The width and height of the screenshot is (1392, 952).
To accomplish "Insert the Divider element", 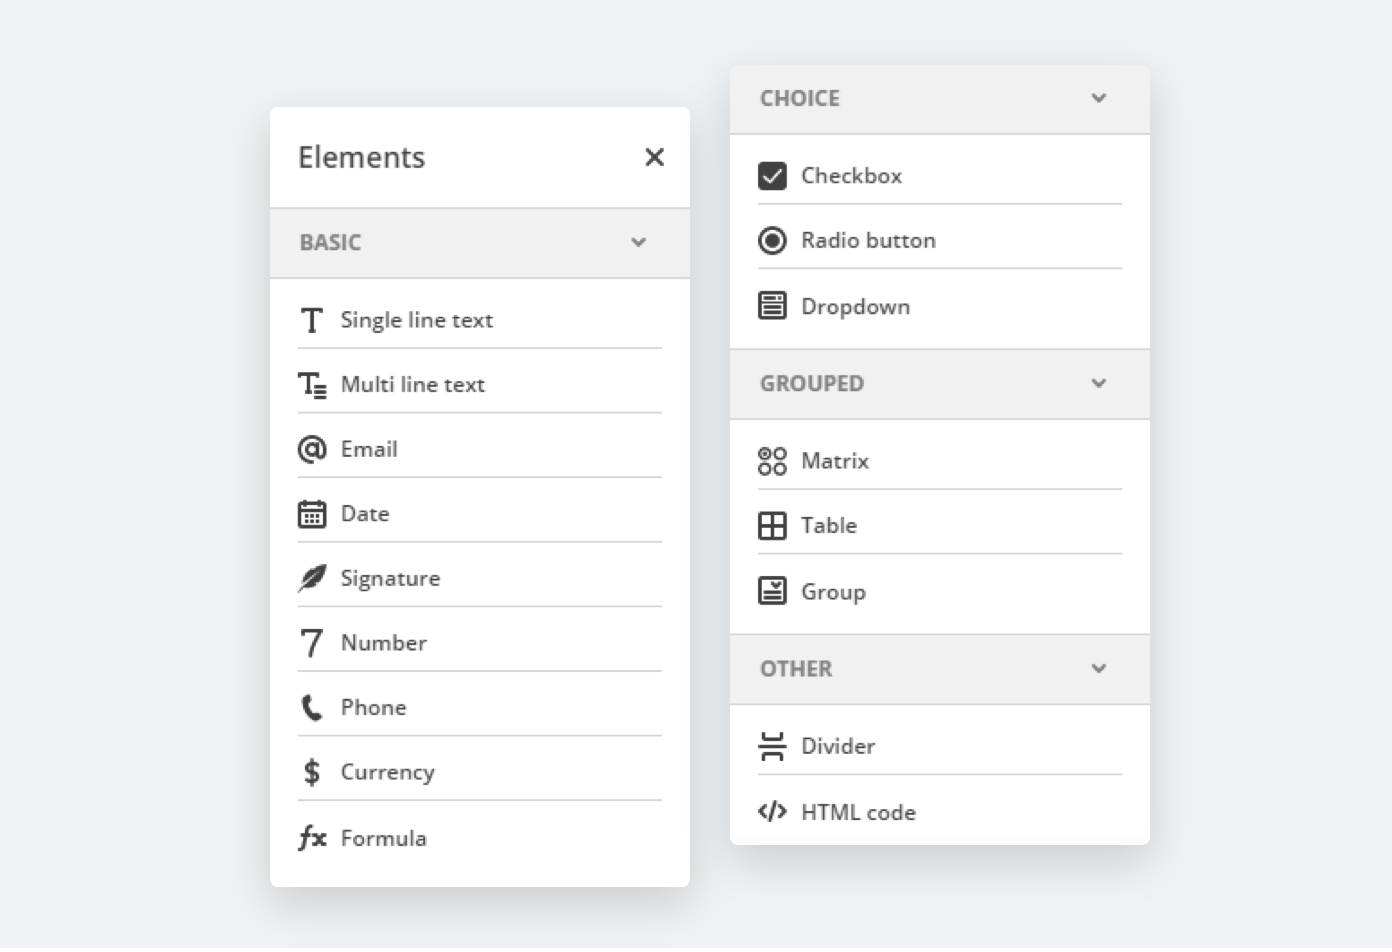I will click(837, 746).
